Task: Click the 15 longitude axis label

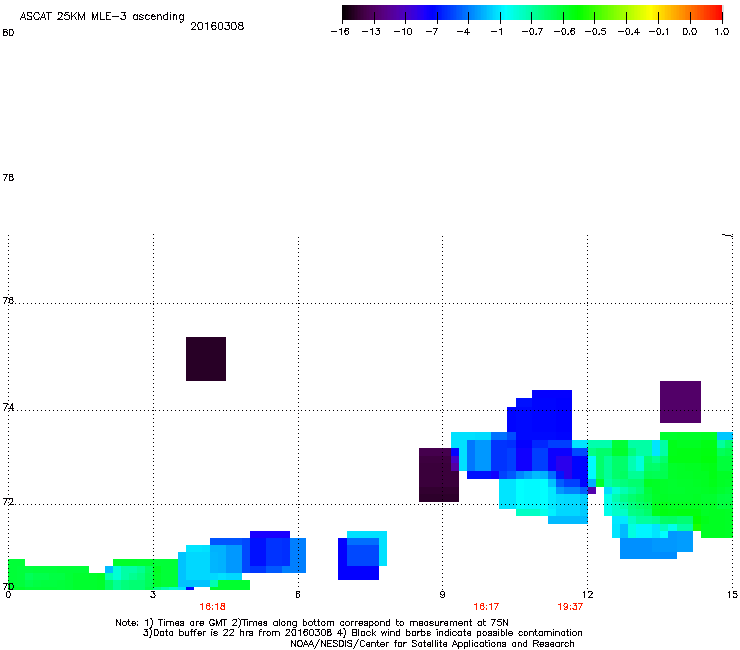Action: [x=732, y=595]
